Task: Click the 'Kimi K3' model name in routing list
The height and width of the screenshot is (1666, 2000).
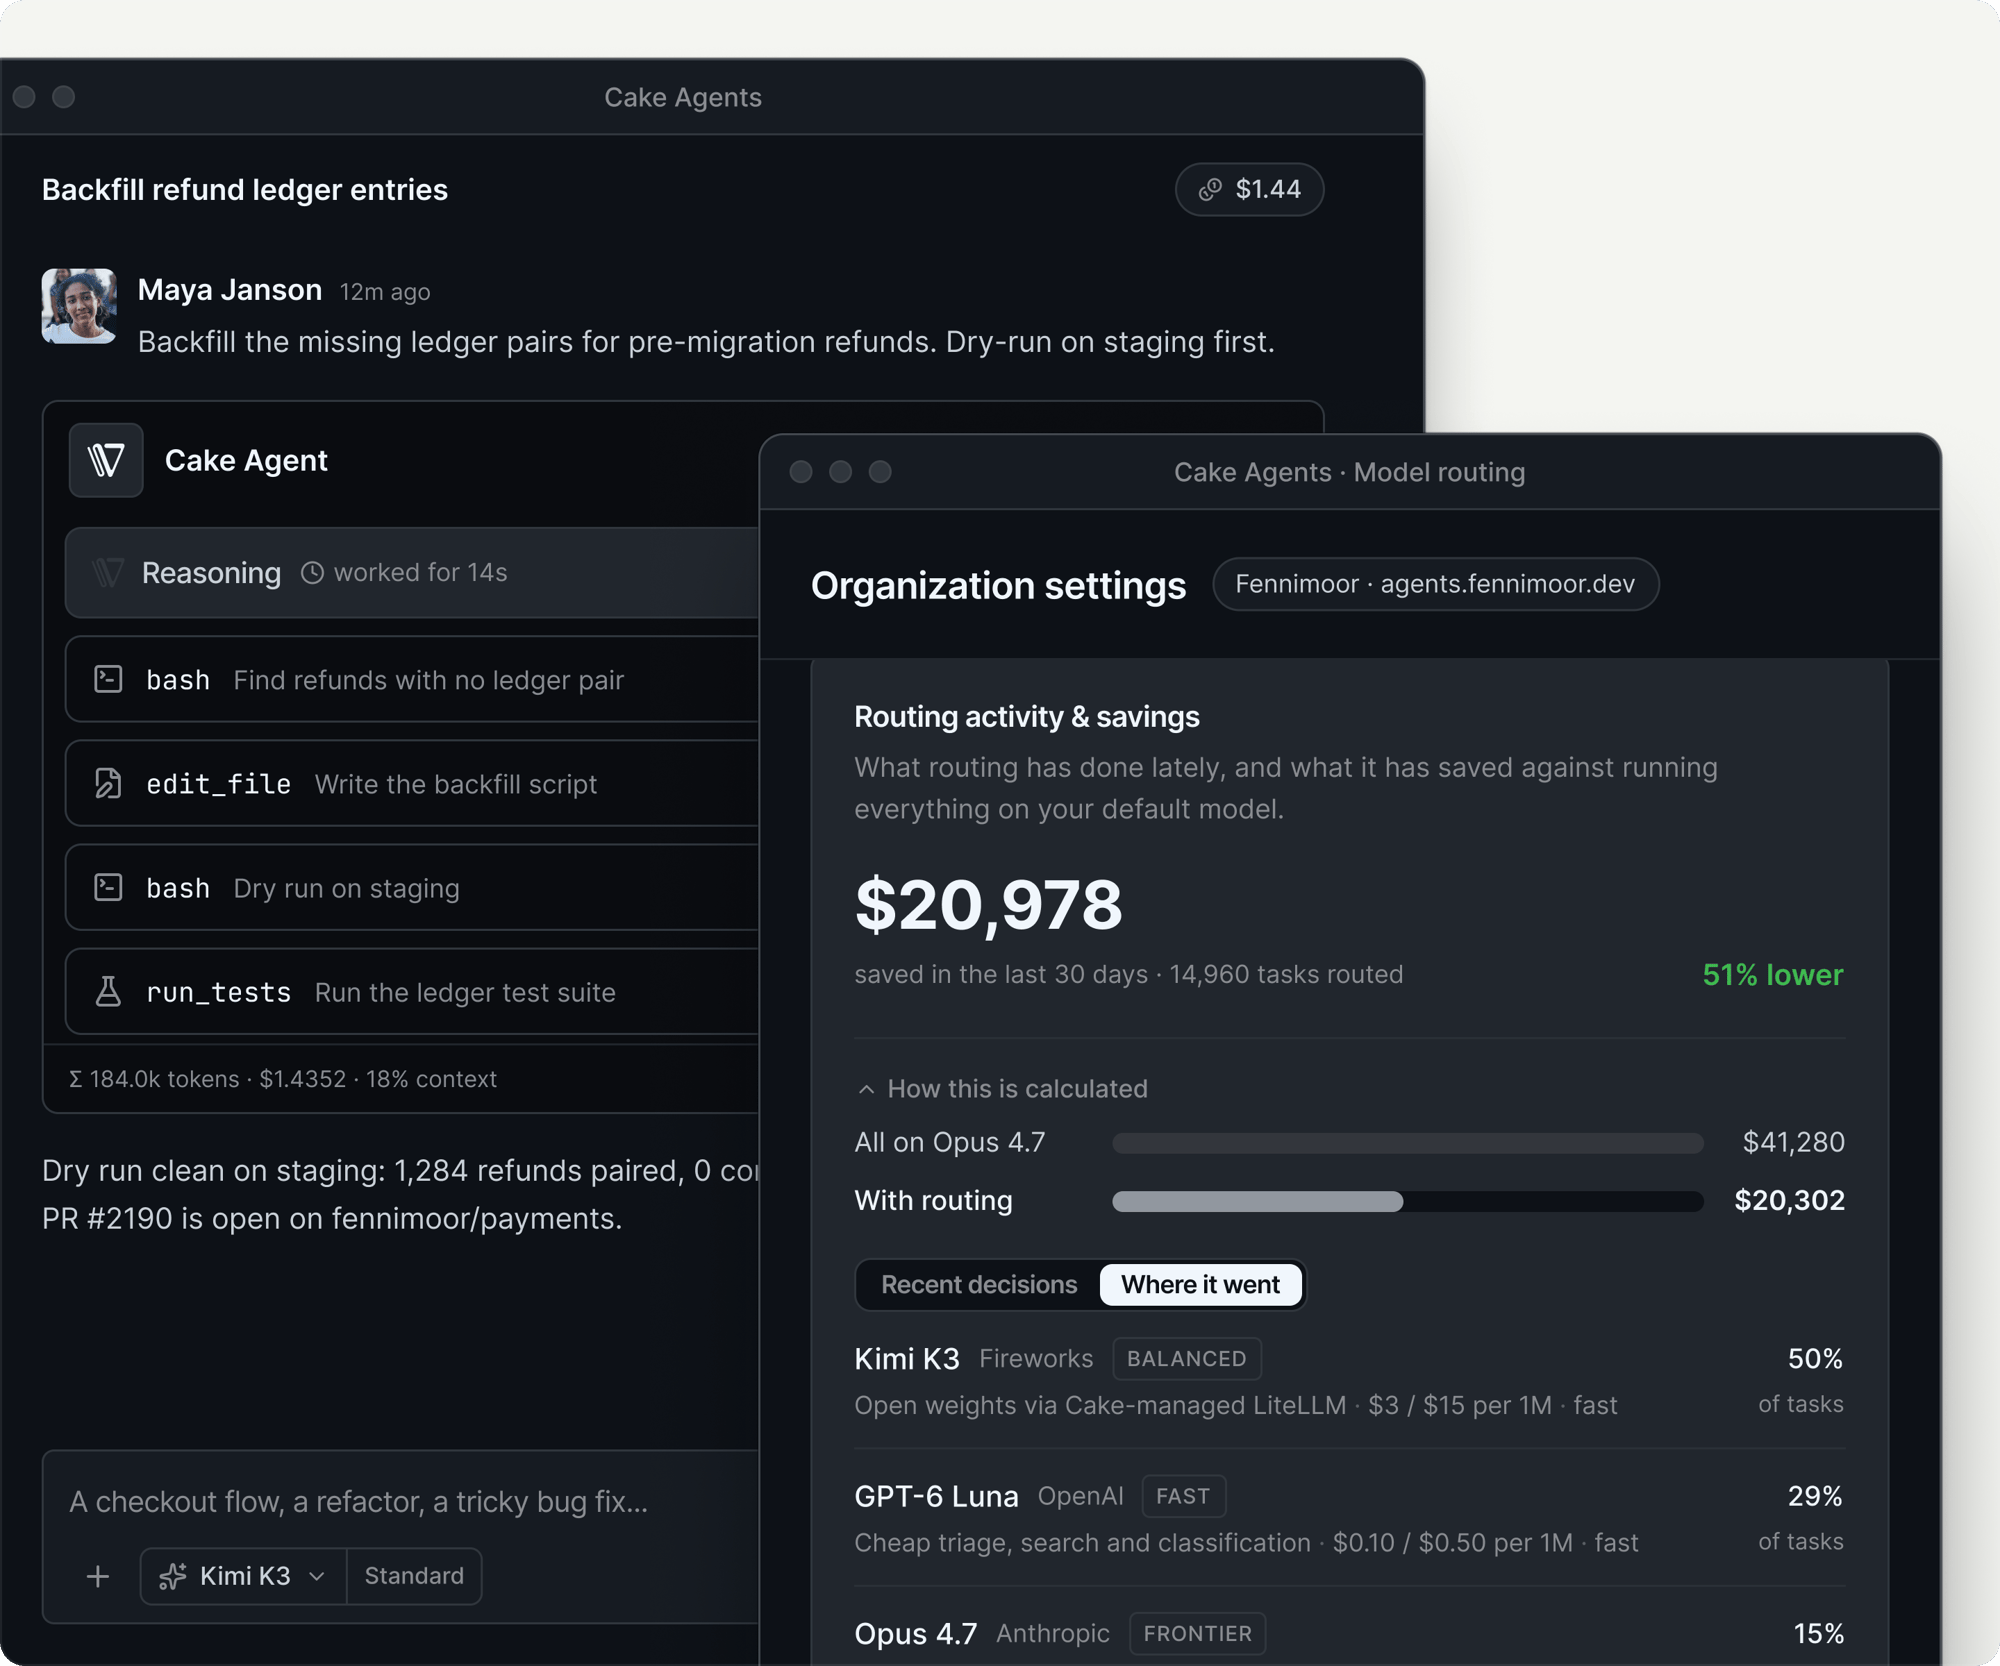Action: 907,1358
